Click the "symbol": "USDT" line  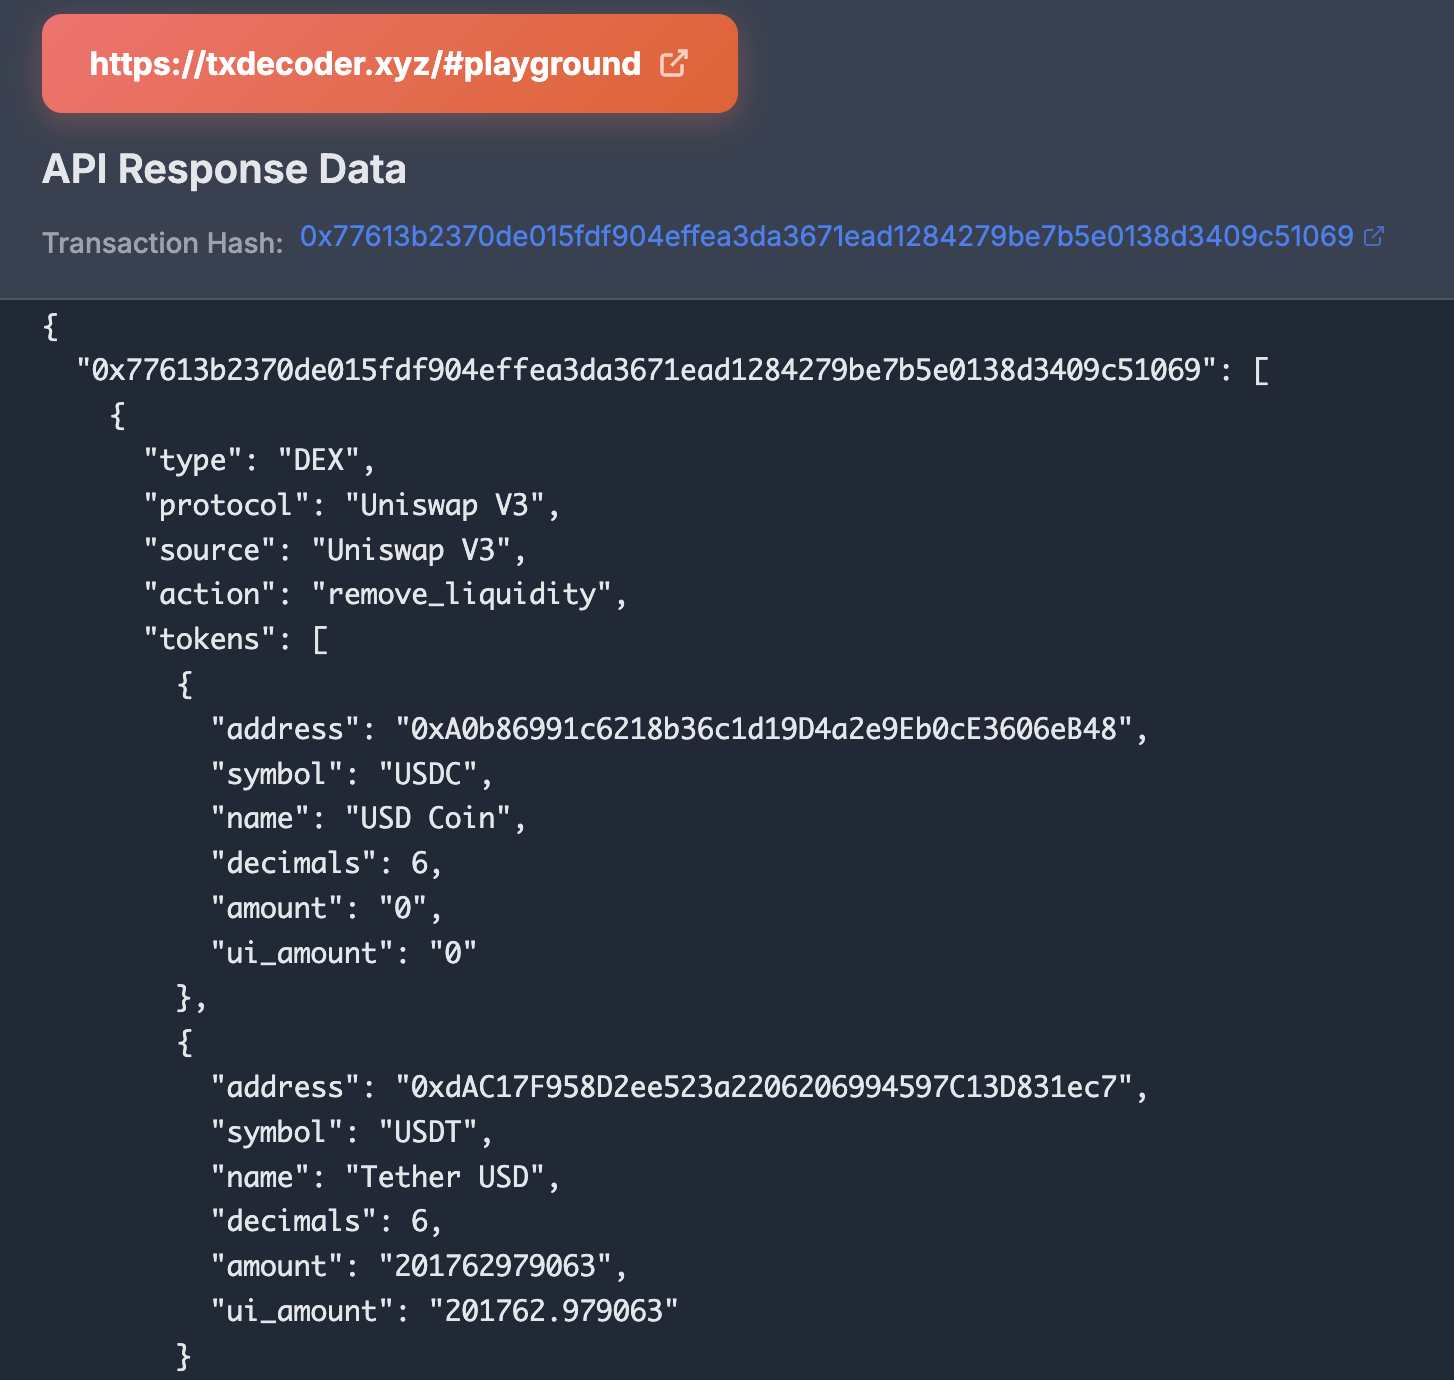point(351,1132)
